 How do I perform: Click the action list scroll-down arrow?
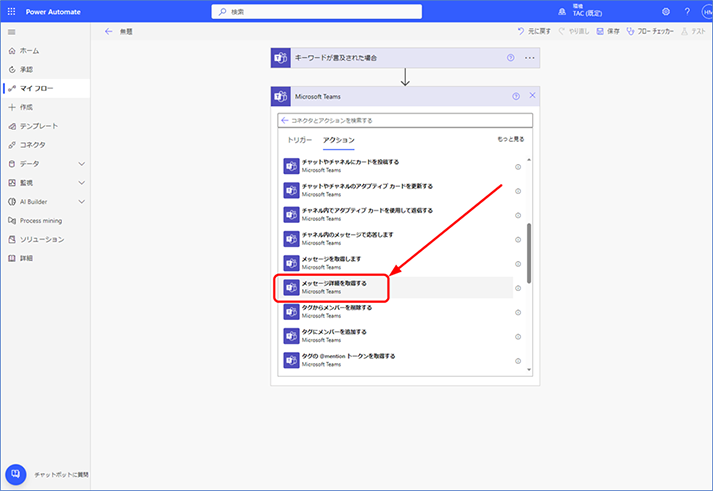coord(529,370)
